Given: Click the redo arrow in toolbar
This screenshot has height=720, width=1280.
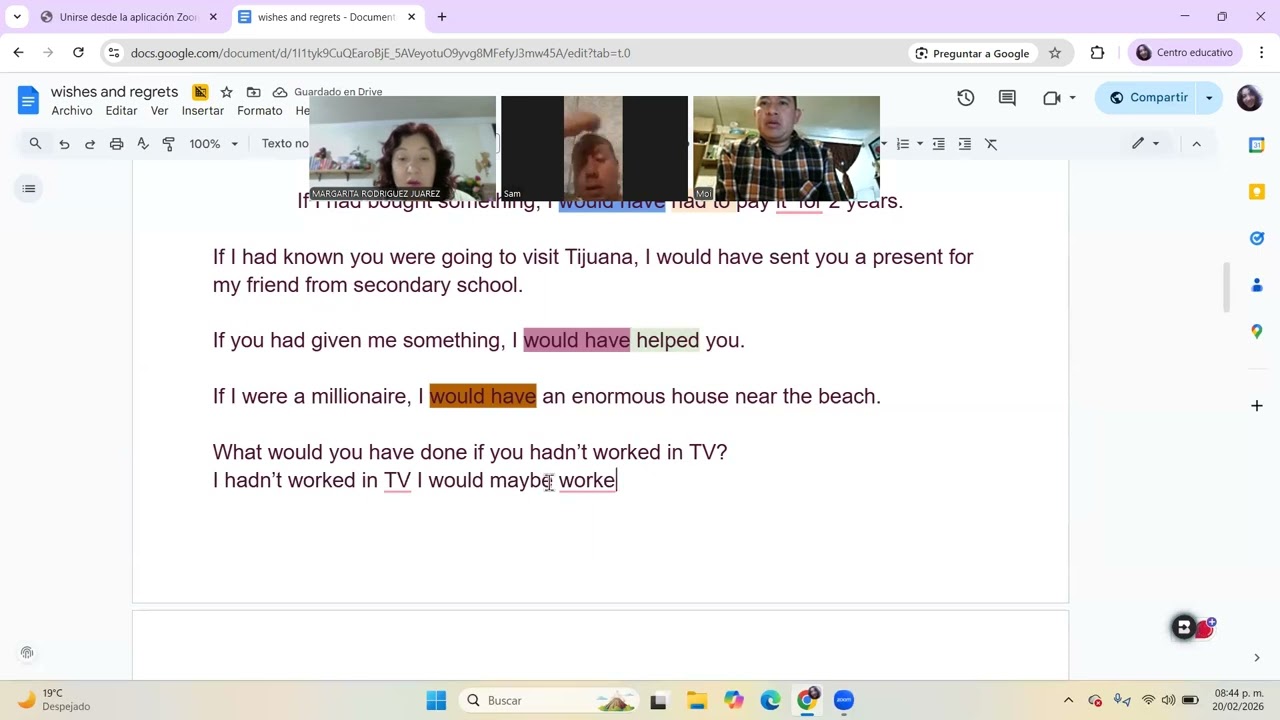Looking at the screenshot, I should (x=90, y=144).
